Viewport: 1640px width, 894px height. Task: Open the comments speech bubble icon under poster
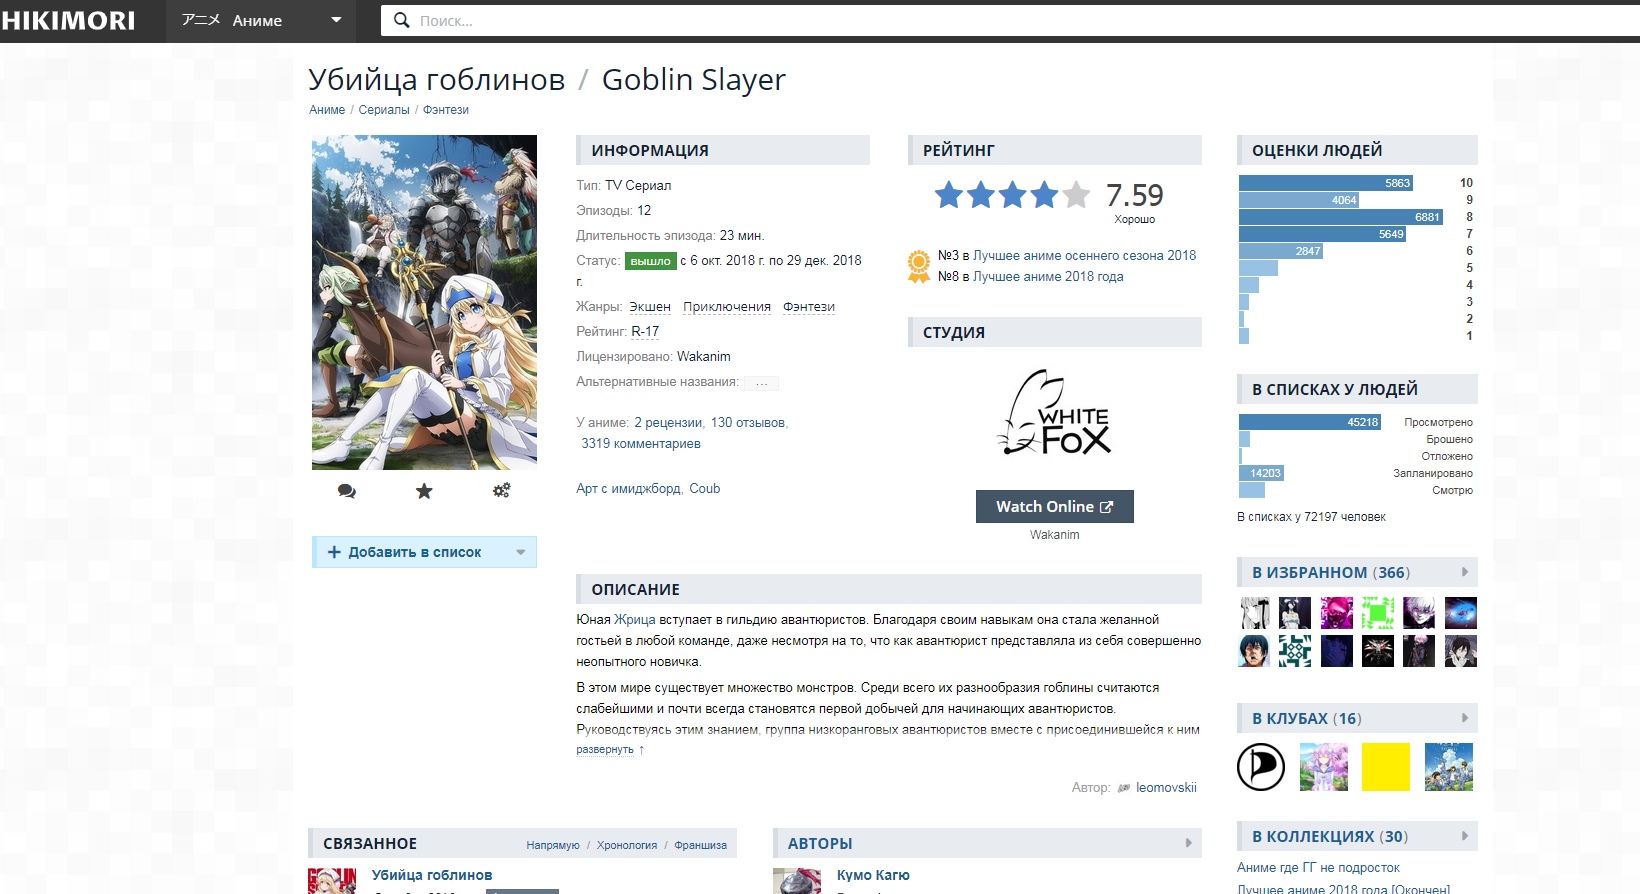pos(346,491)
